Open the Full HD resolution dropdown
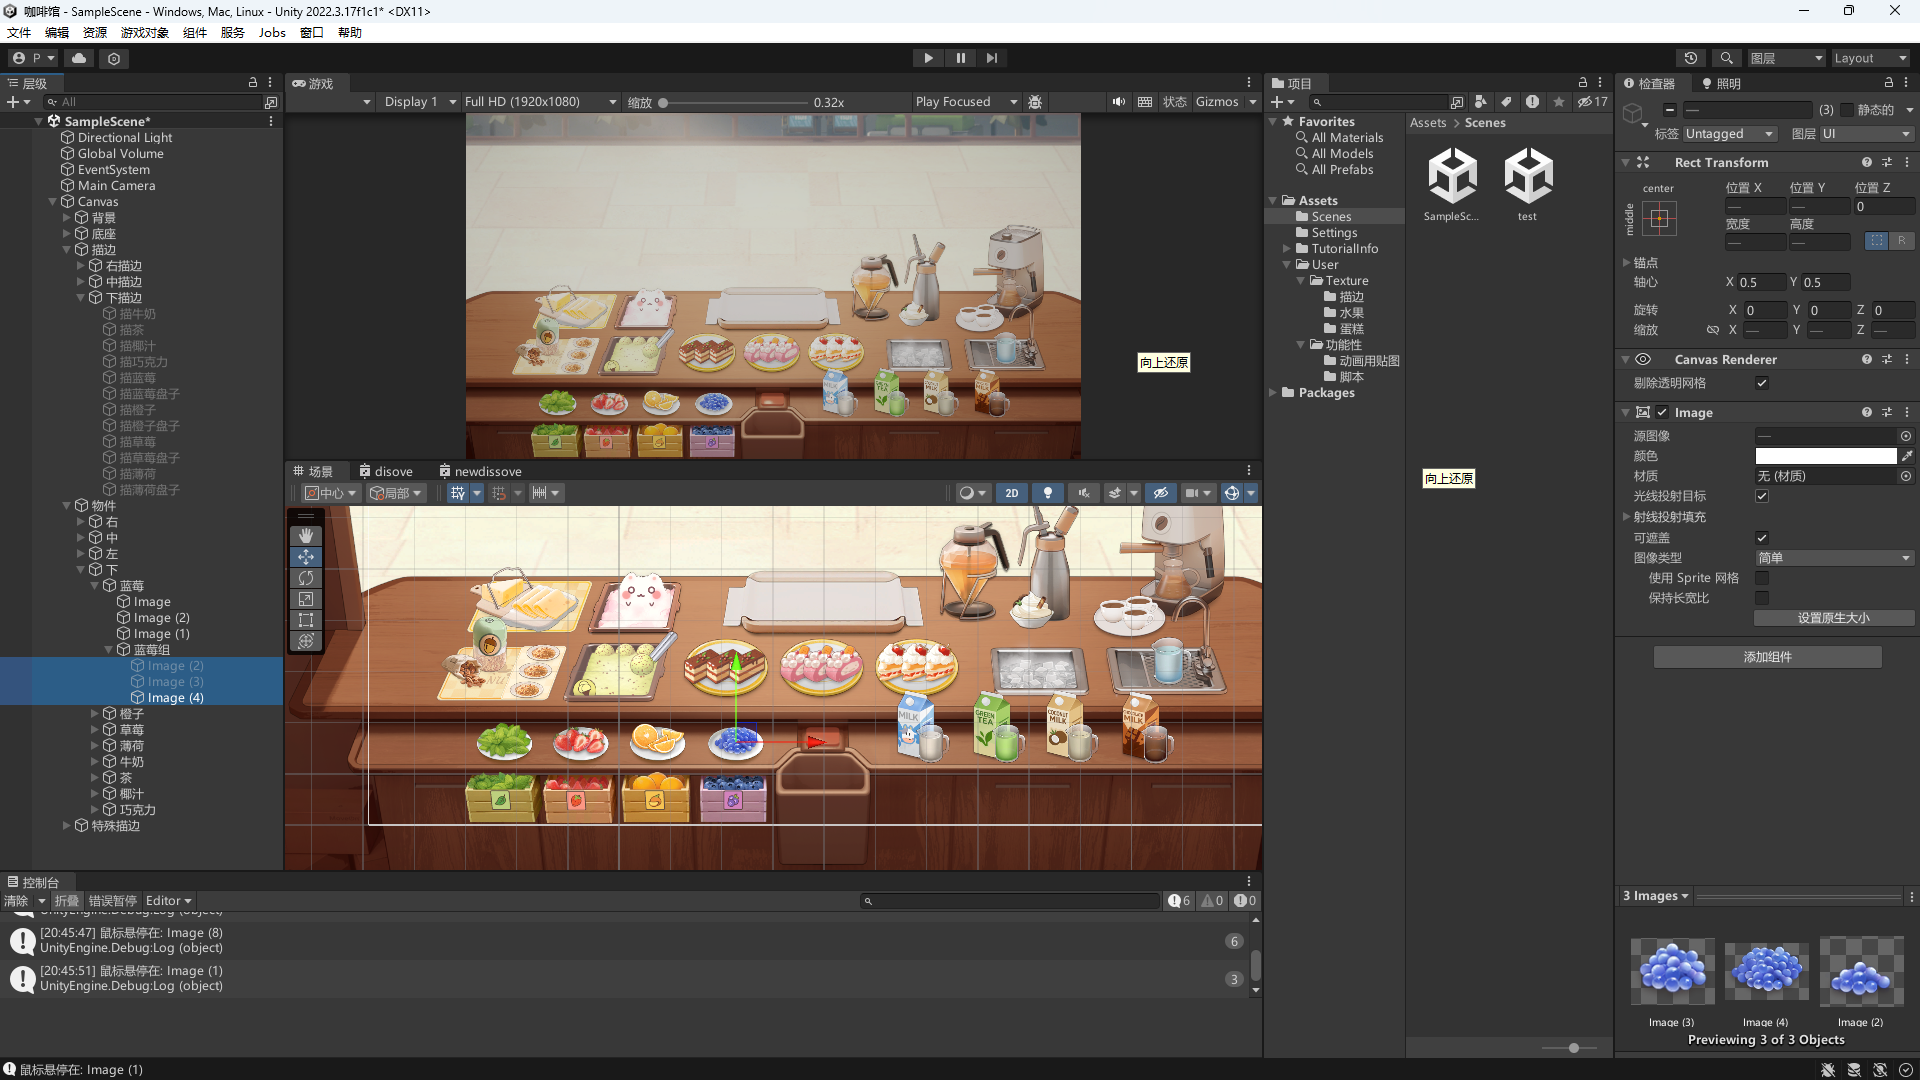The height and width of the screenshot is (1080, 1920). coord(540,102)
